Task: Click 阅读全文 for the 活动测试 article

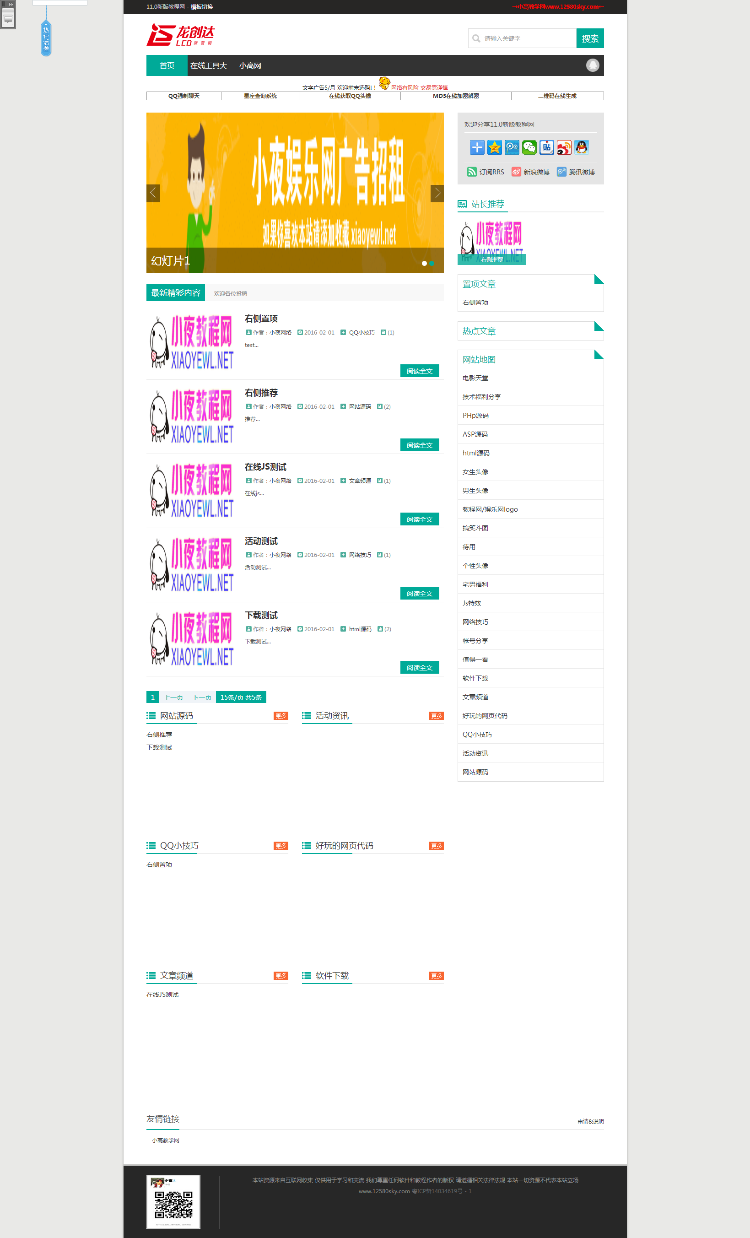Action: click(x=420, y=593)
